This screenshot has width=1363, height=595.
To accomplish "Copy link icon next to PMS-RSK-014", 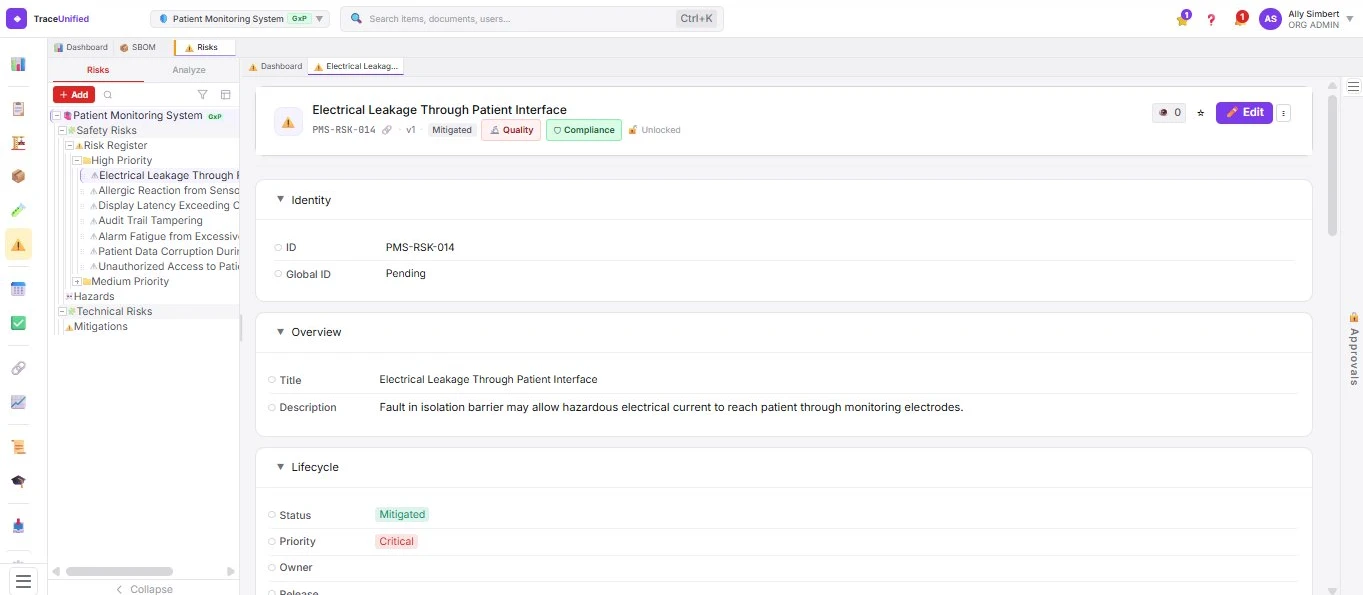I will point(387,130).
